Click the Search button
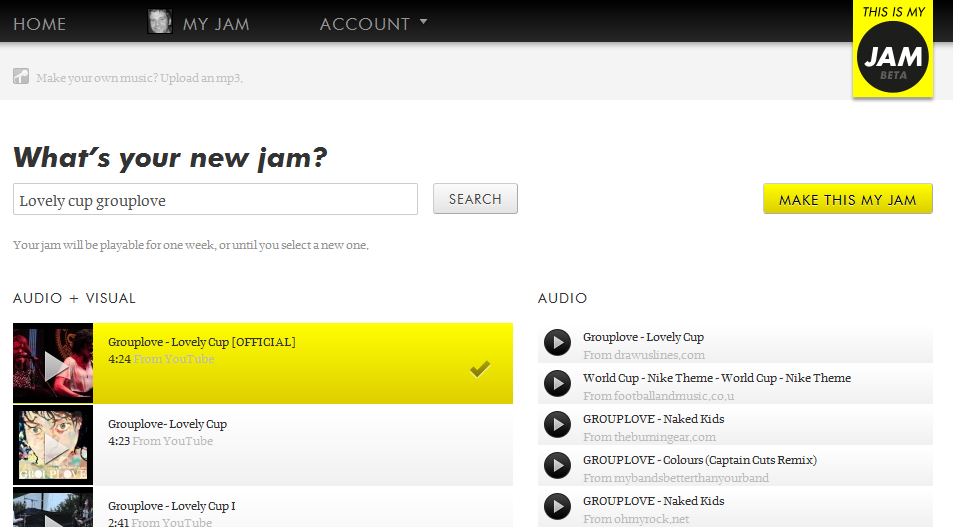Image resolution: width=953 pixels, height=527 pixels. pos(475,199)
